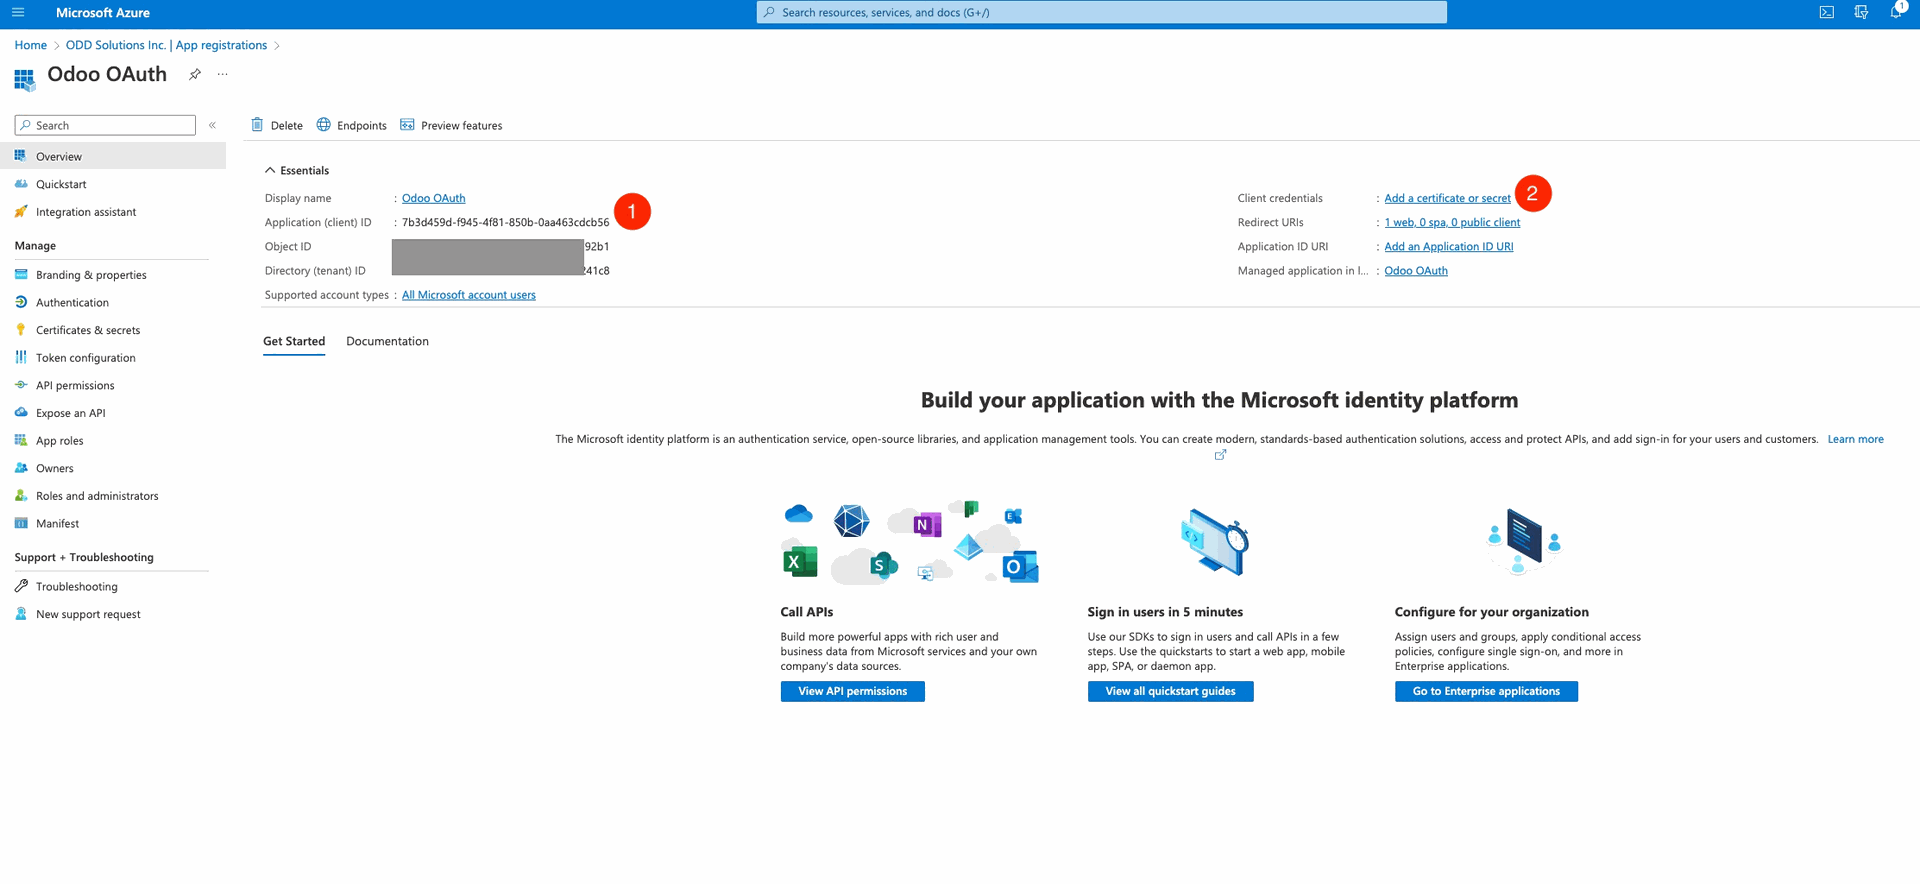Open the directories and subscriptions filter icon
The width and height of the screenshot is (1920, 884).
[1861, 13]
